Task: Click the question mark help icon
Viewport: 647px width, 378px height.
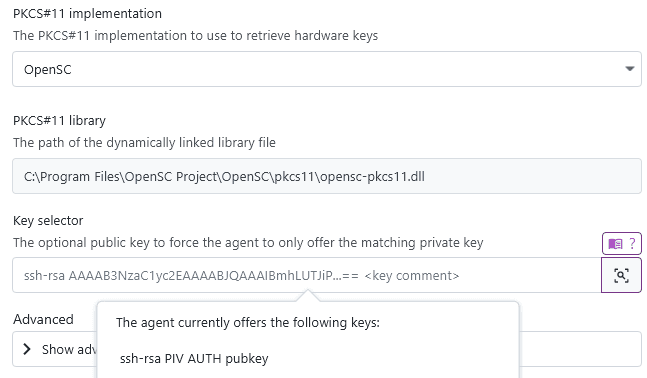Action: [x=632, y=243]
